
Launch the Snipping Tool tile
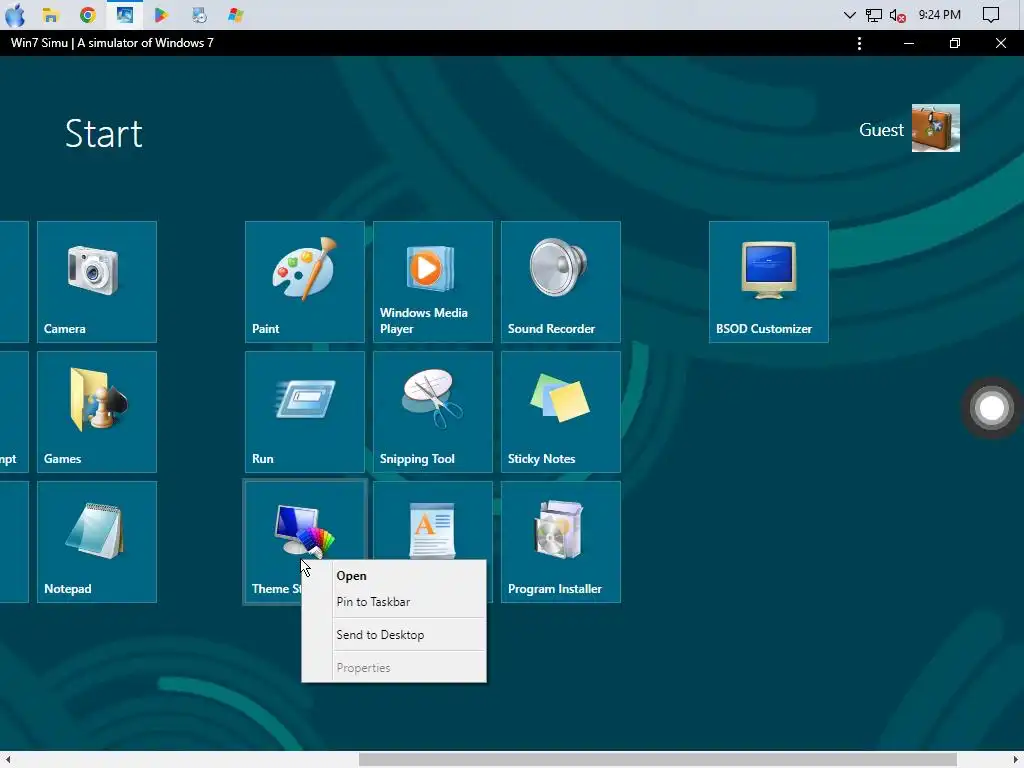coord(432,411)
